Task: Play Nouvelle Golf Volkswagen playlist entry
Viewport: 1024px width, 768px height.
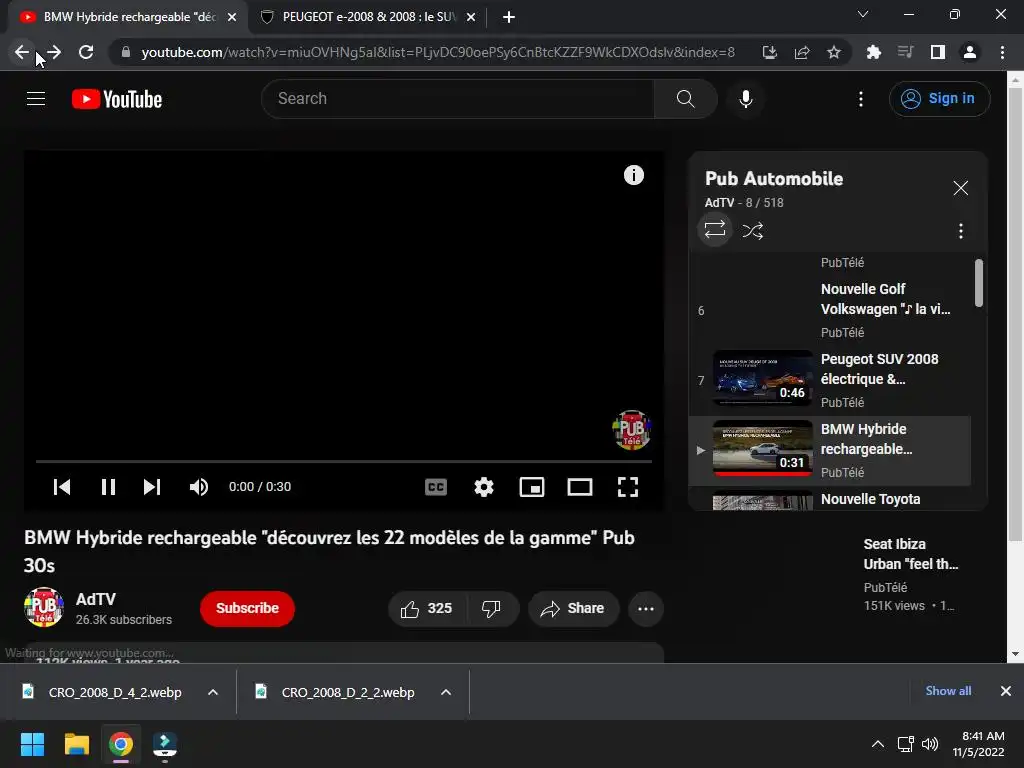Action: tap(831, 310)
